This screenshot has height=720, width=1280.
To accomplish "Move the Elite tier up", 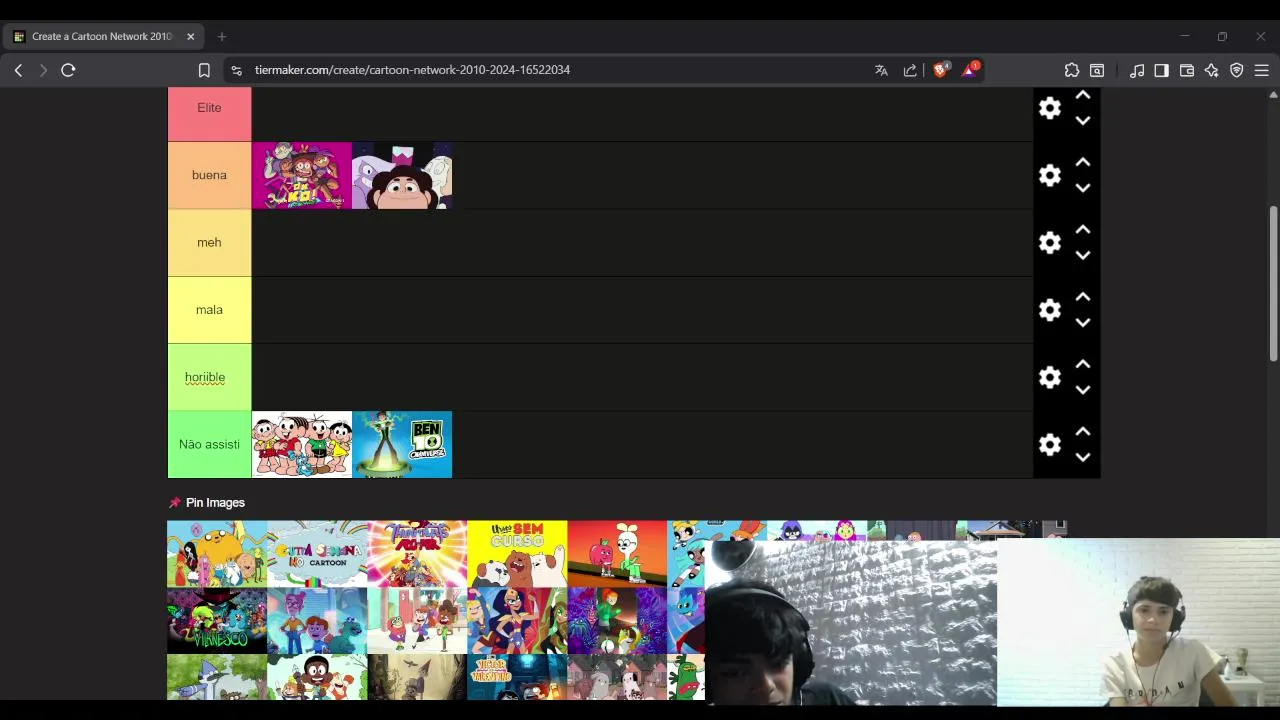I will (x=1083, y=95).
